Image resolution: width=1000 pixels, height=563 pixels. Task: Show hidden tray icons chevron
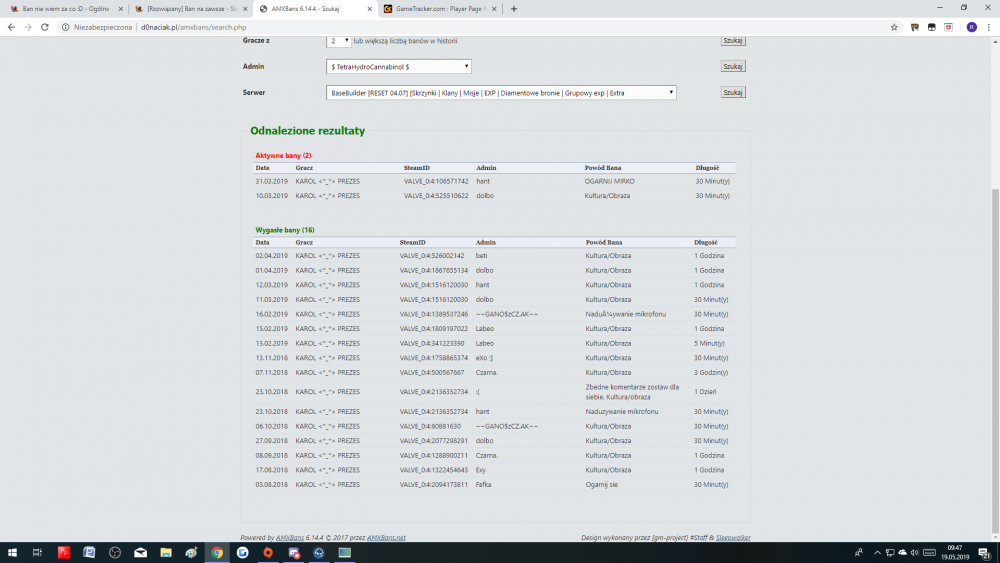pyautogui.click(x=877, y=553)
